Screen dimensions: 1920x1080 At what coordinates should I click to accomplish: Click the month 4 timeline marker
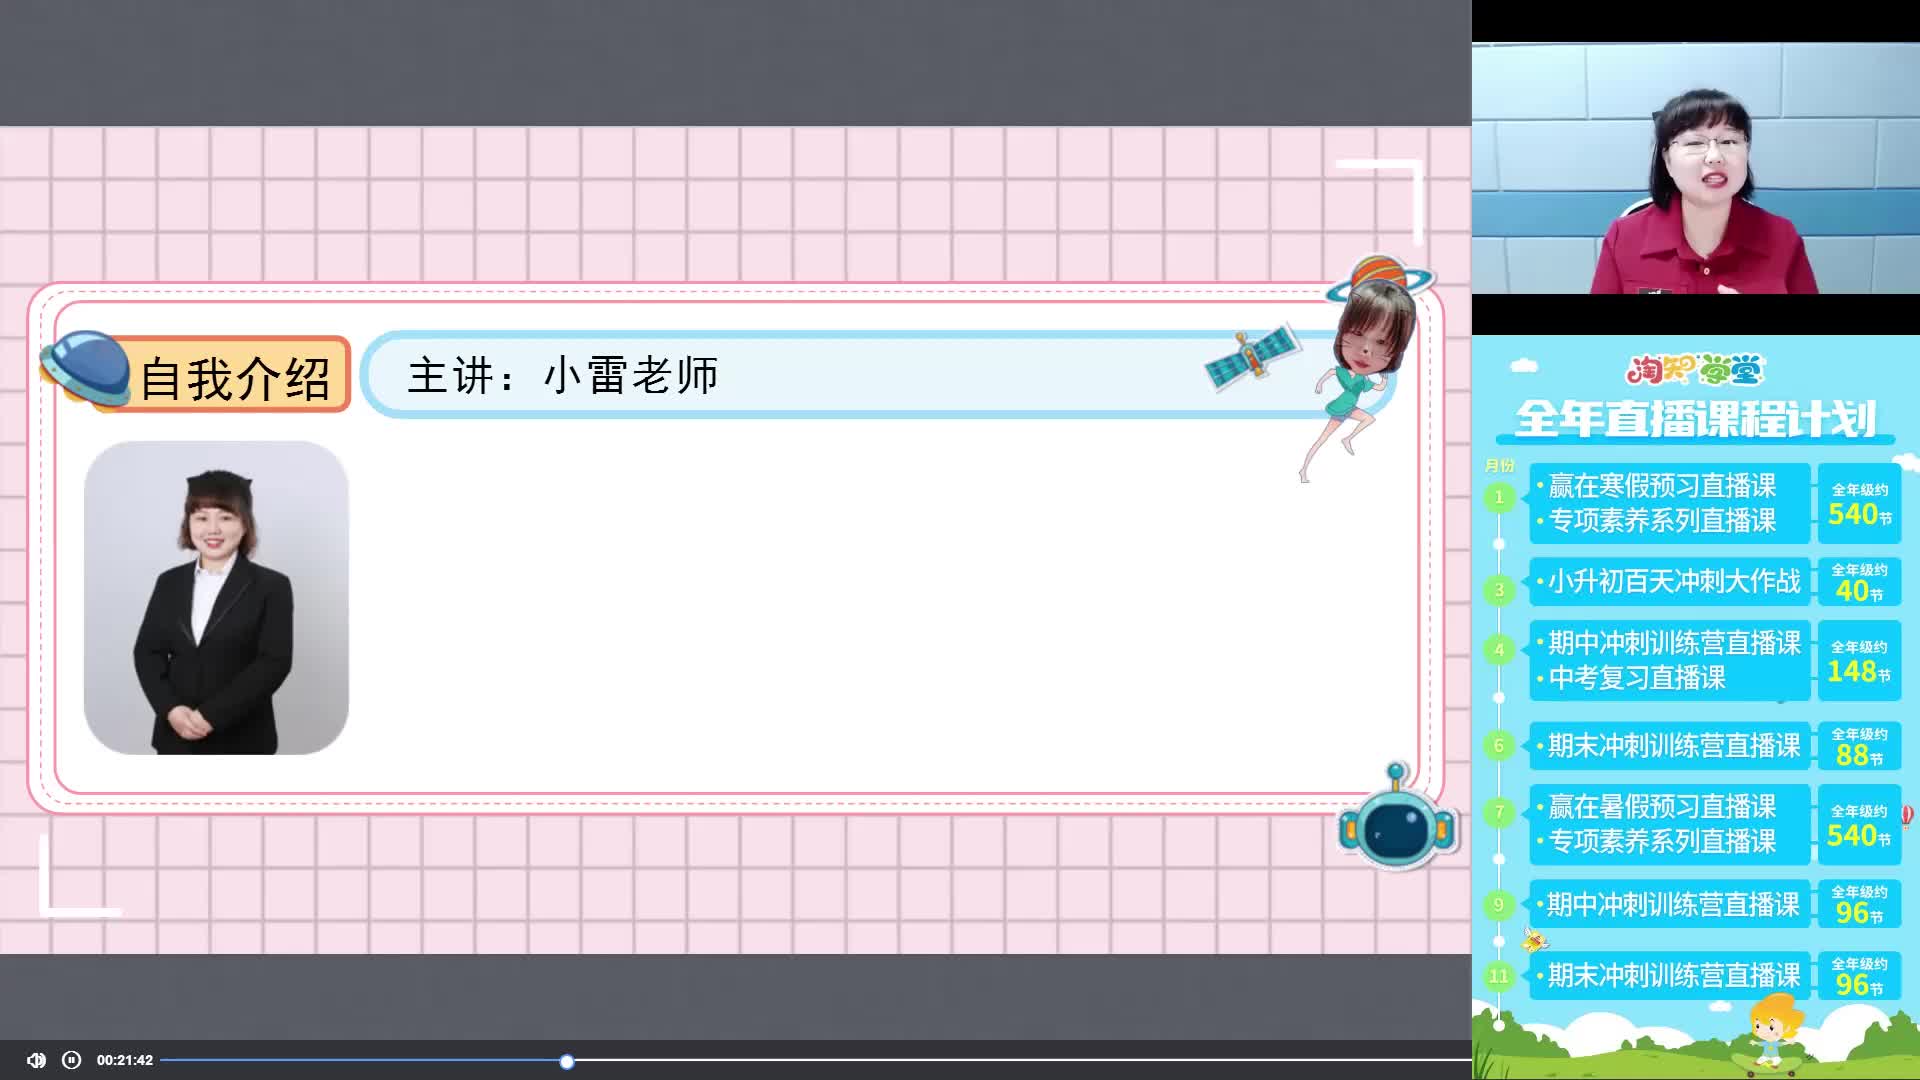coord(1499,650)
